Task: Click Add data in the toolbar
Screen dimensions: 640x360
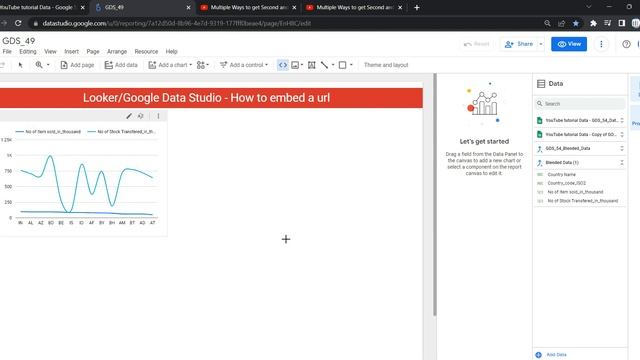Action: point(121,65)
